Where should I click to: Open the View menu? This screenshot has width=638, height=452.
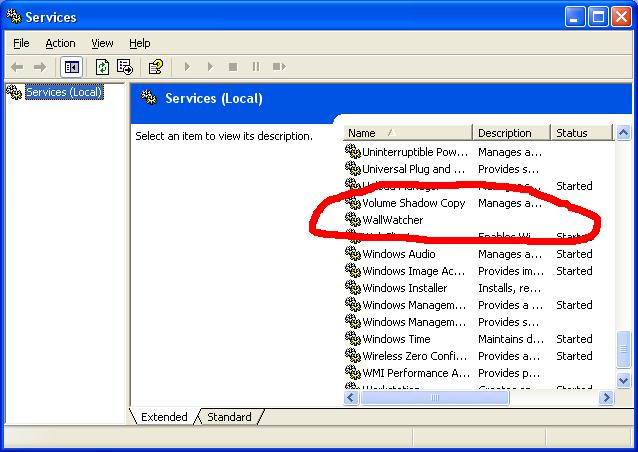click(x=102, y=43)
